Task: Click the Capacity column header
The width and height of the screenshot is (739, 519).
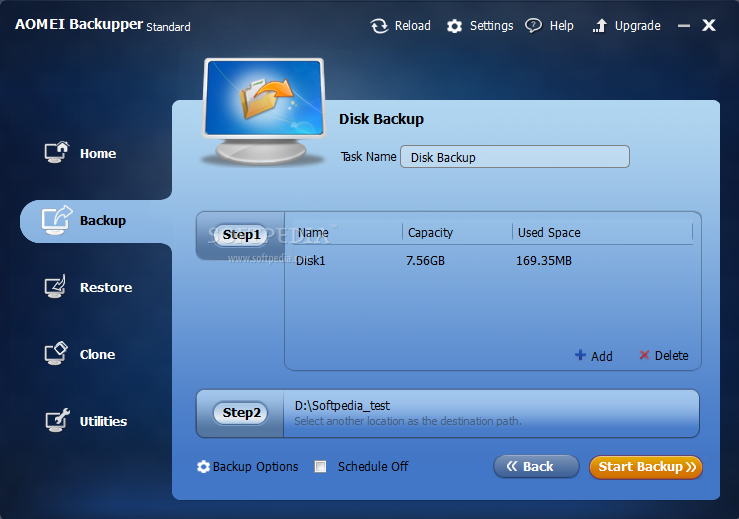Action: pyautogui.click(x=430, y=233)
